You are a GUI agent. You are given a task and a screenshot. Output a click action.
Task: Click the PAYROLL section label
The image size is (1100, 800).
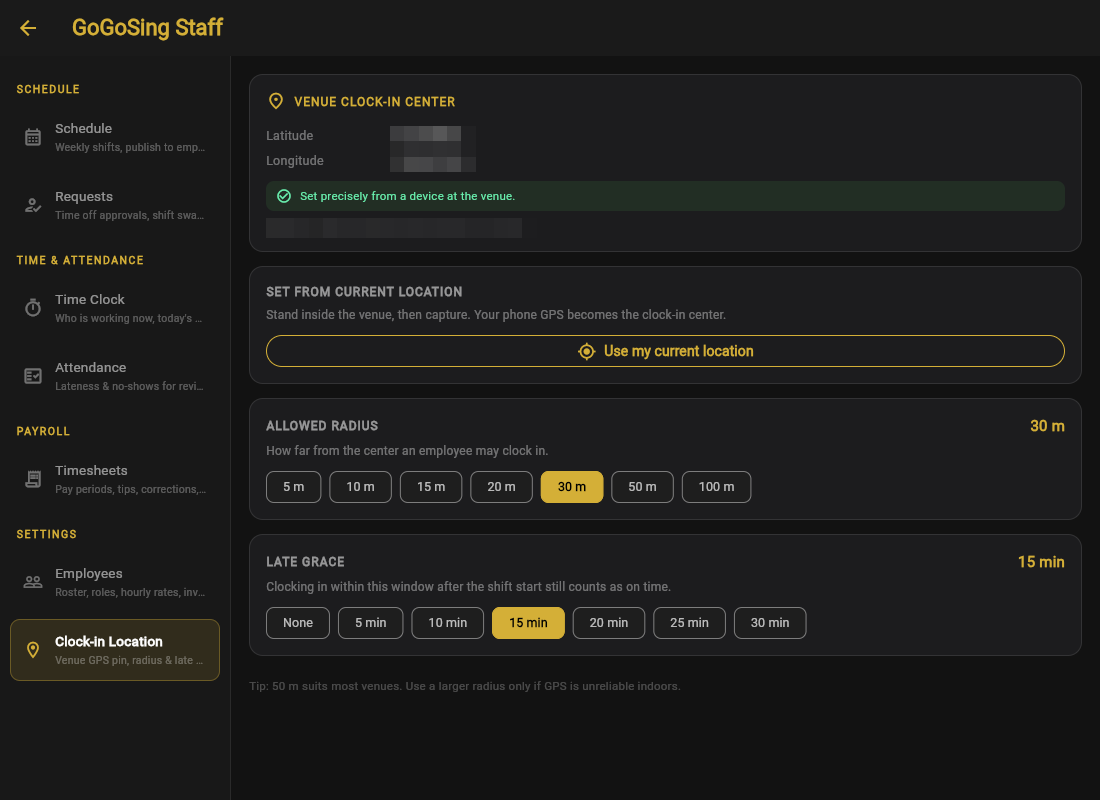click(43, 432)
